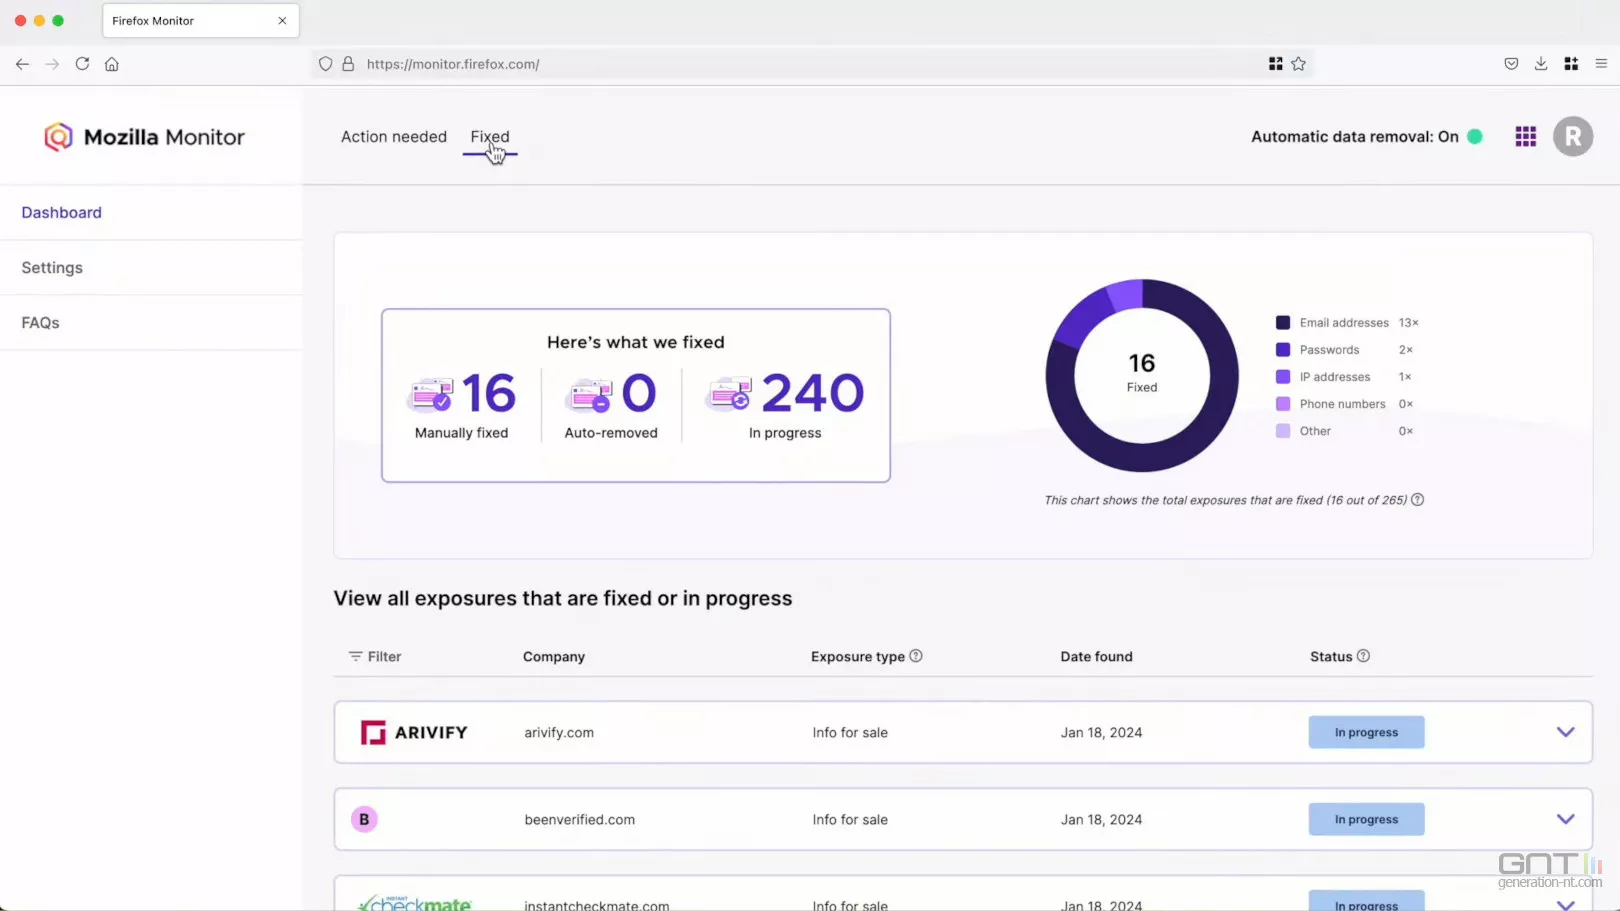The image size is (1620, 911).
Task: Expand the beenverified.com exposure row
Action: pyautogui.click(x=1565, y=820)
